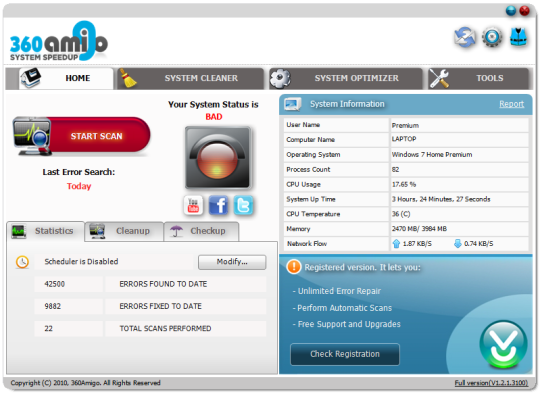This screenshot has height=394, width=540.
Task: Open the Twitter bird icon
Action: pos(243,205)
